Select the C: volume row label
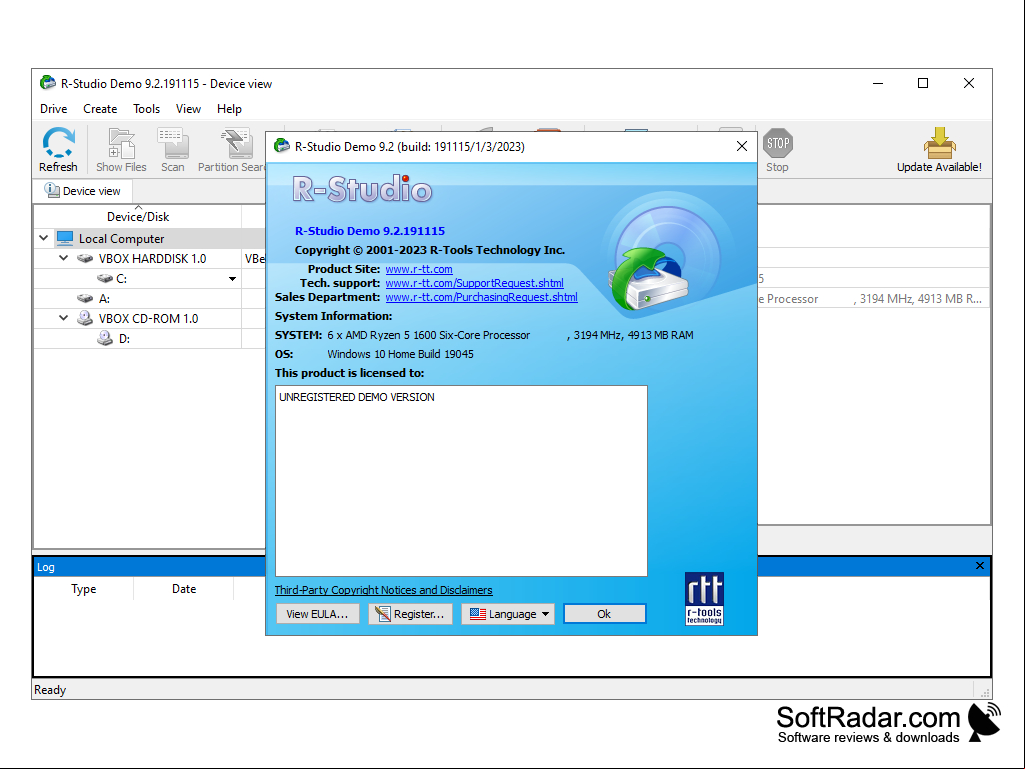Viewport: 1025px width, 769px height. pos(122,279)
